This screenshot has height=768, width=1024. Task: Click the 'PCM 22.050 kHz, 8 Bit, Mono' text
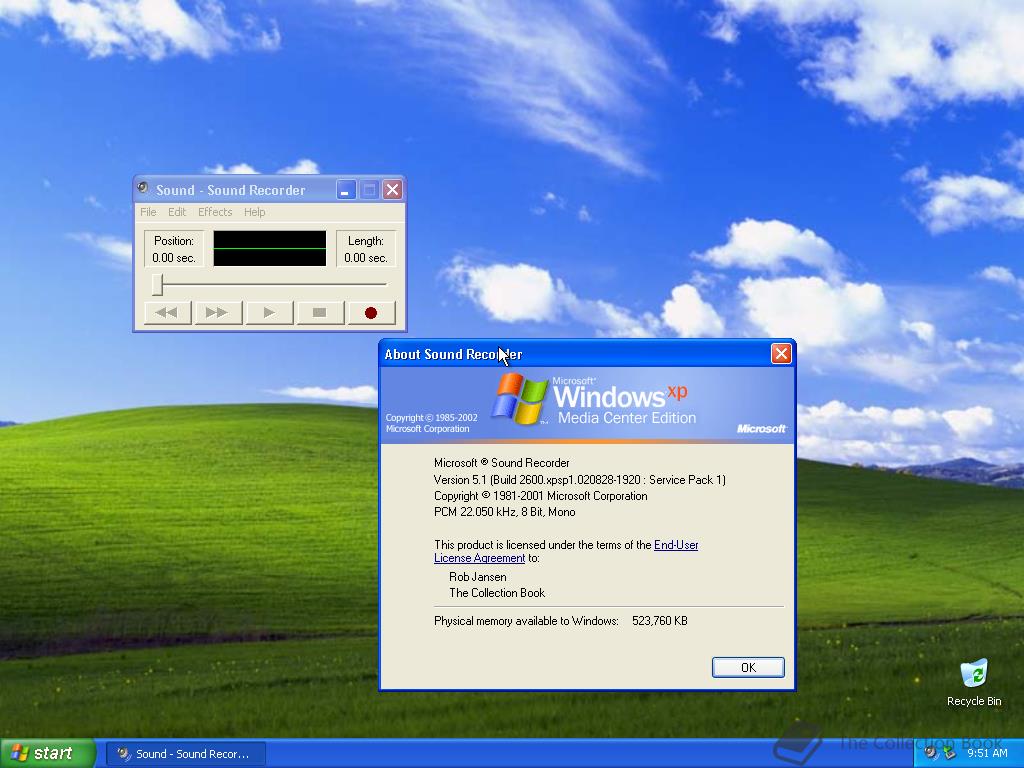504,512
